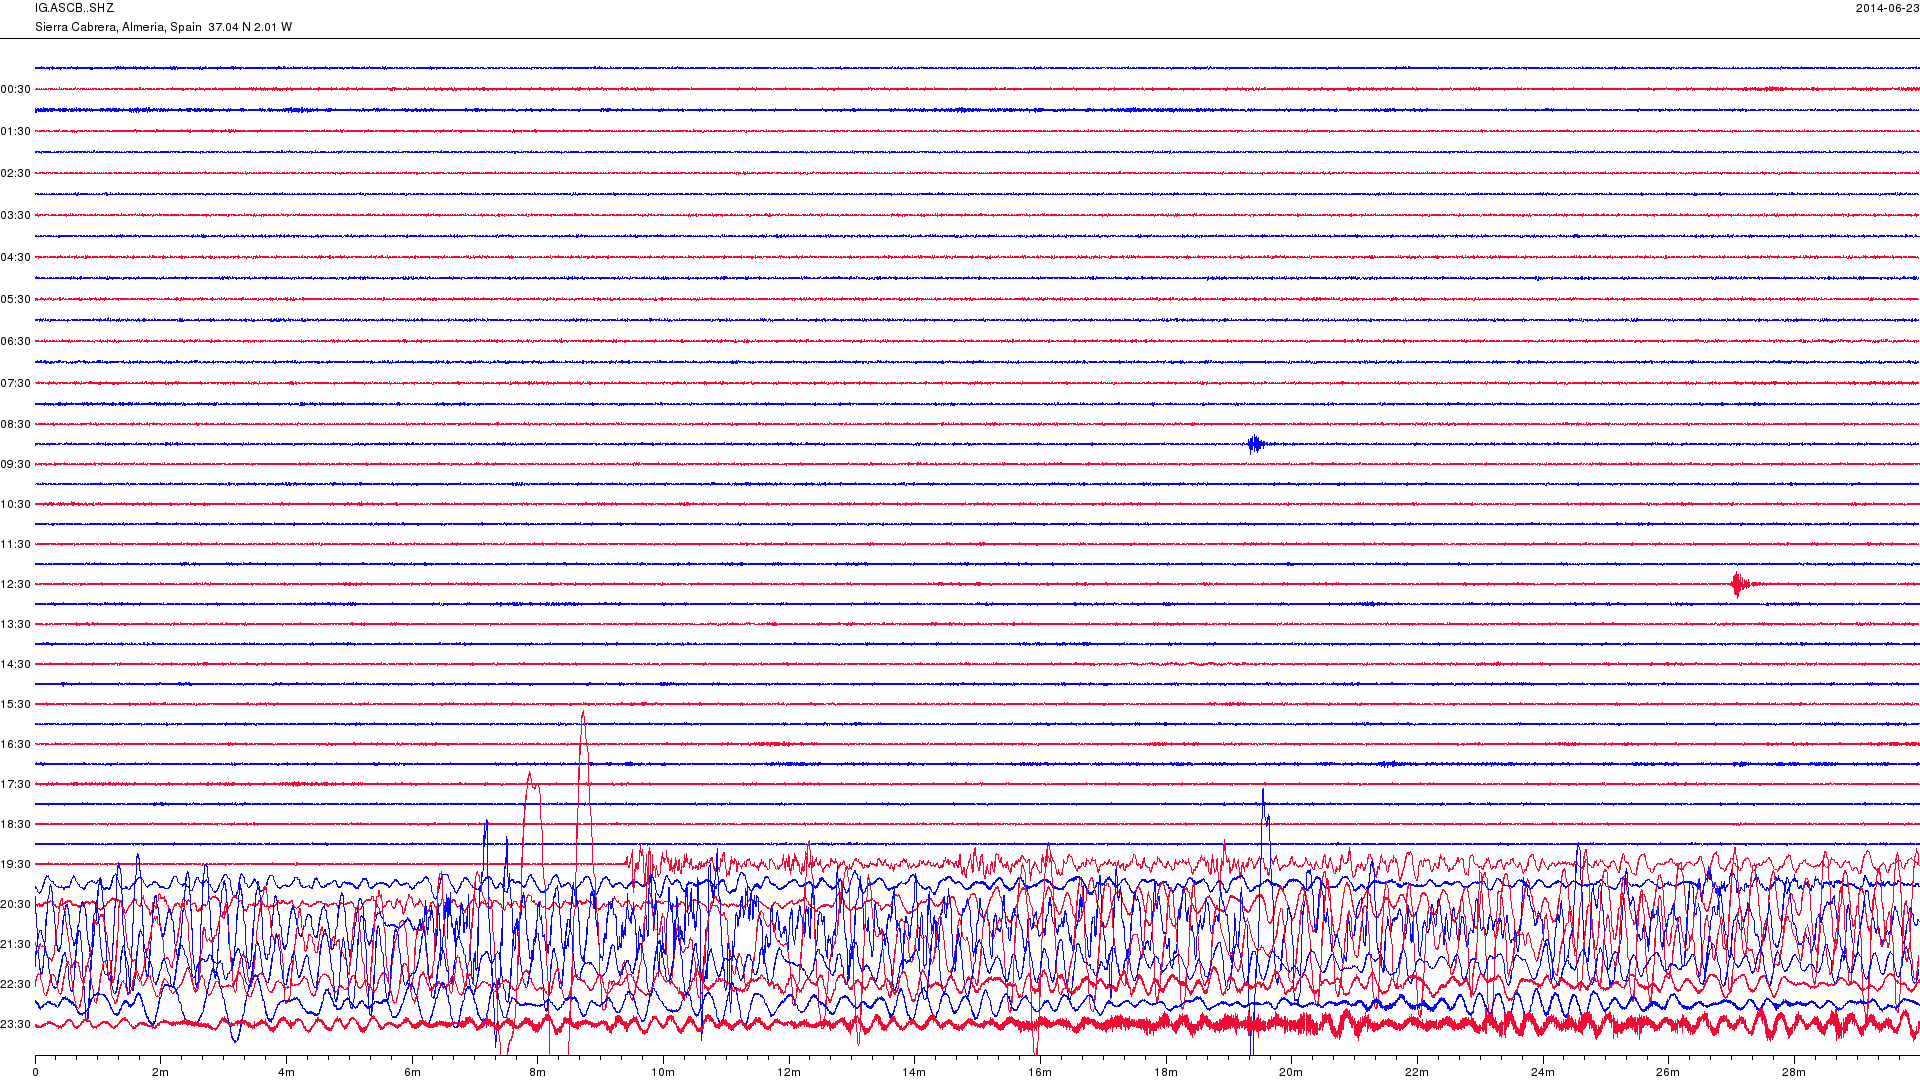
Task: Click the 20:30 time label
Action: pyautogui.click(x=16, y=905)
